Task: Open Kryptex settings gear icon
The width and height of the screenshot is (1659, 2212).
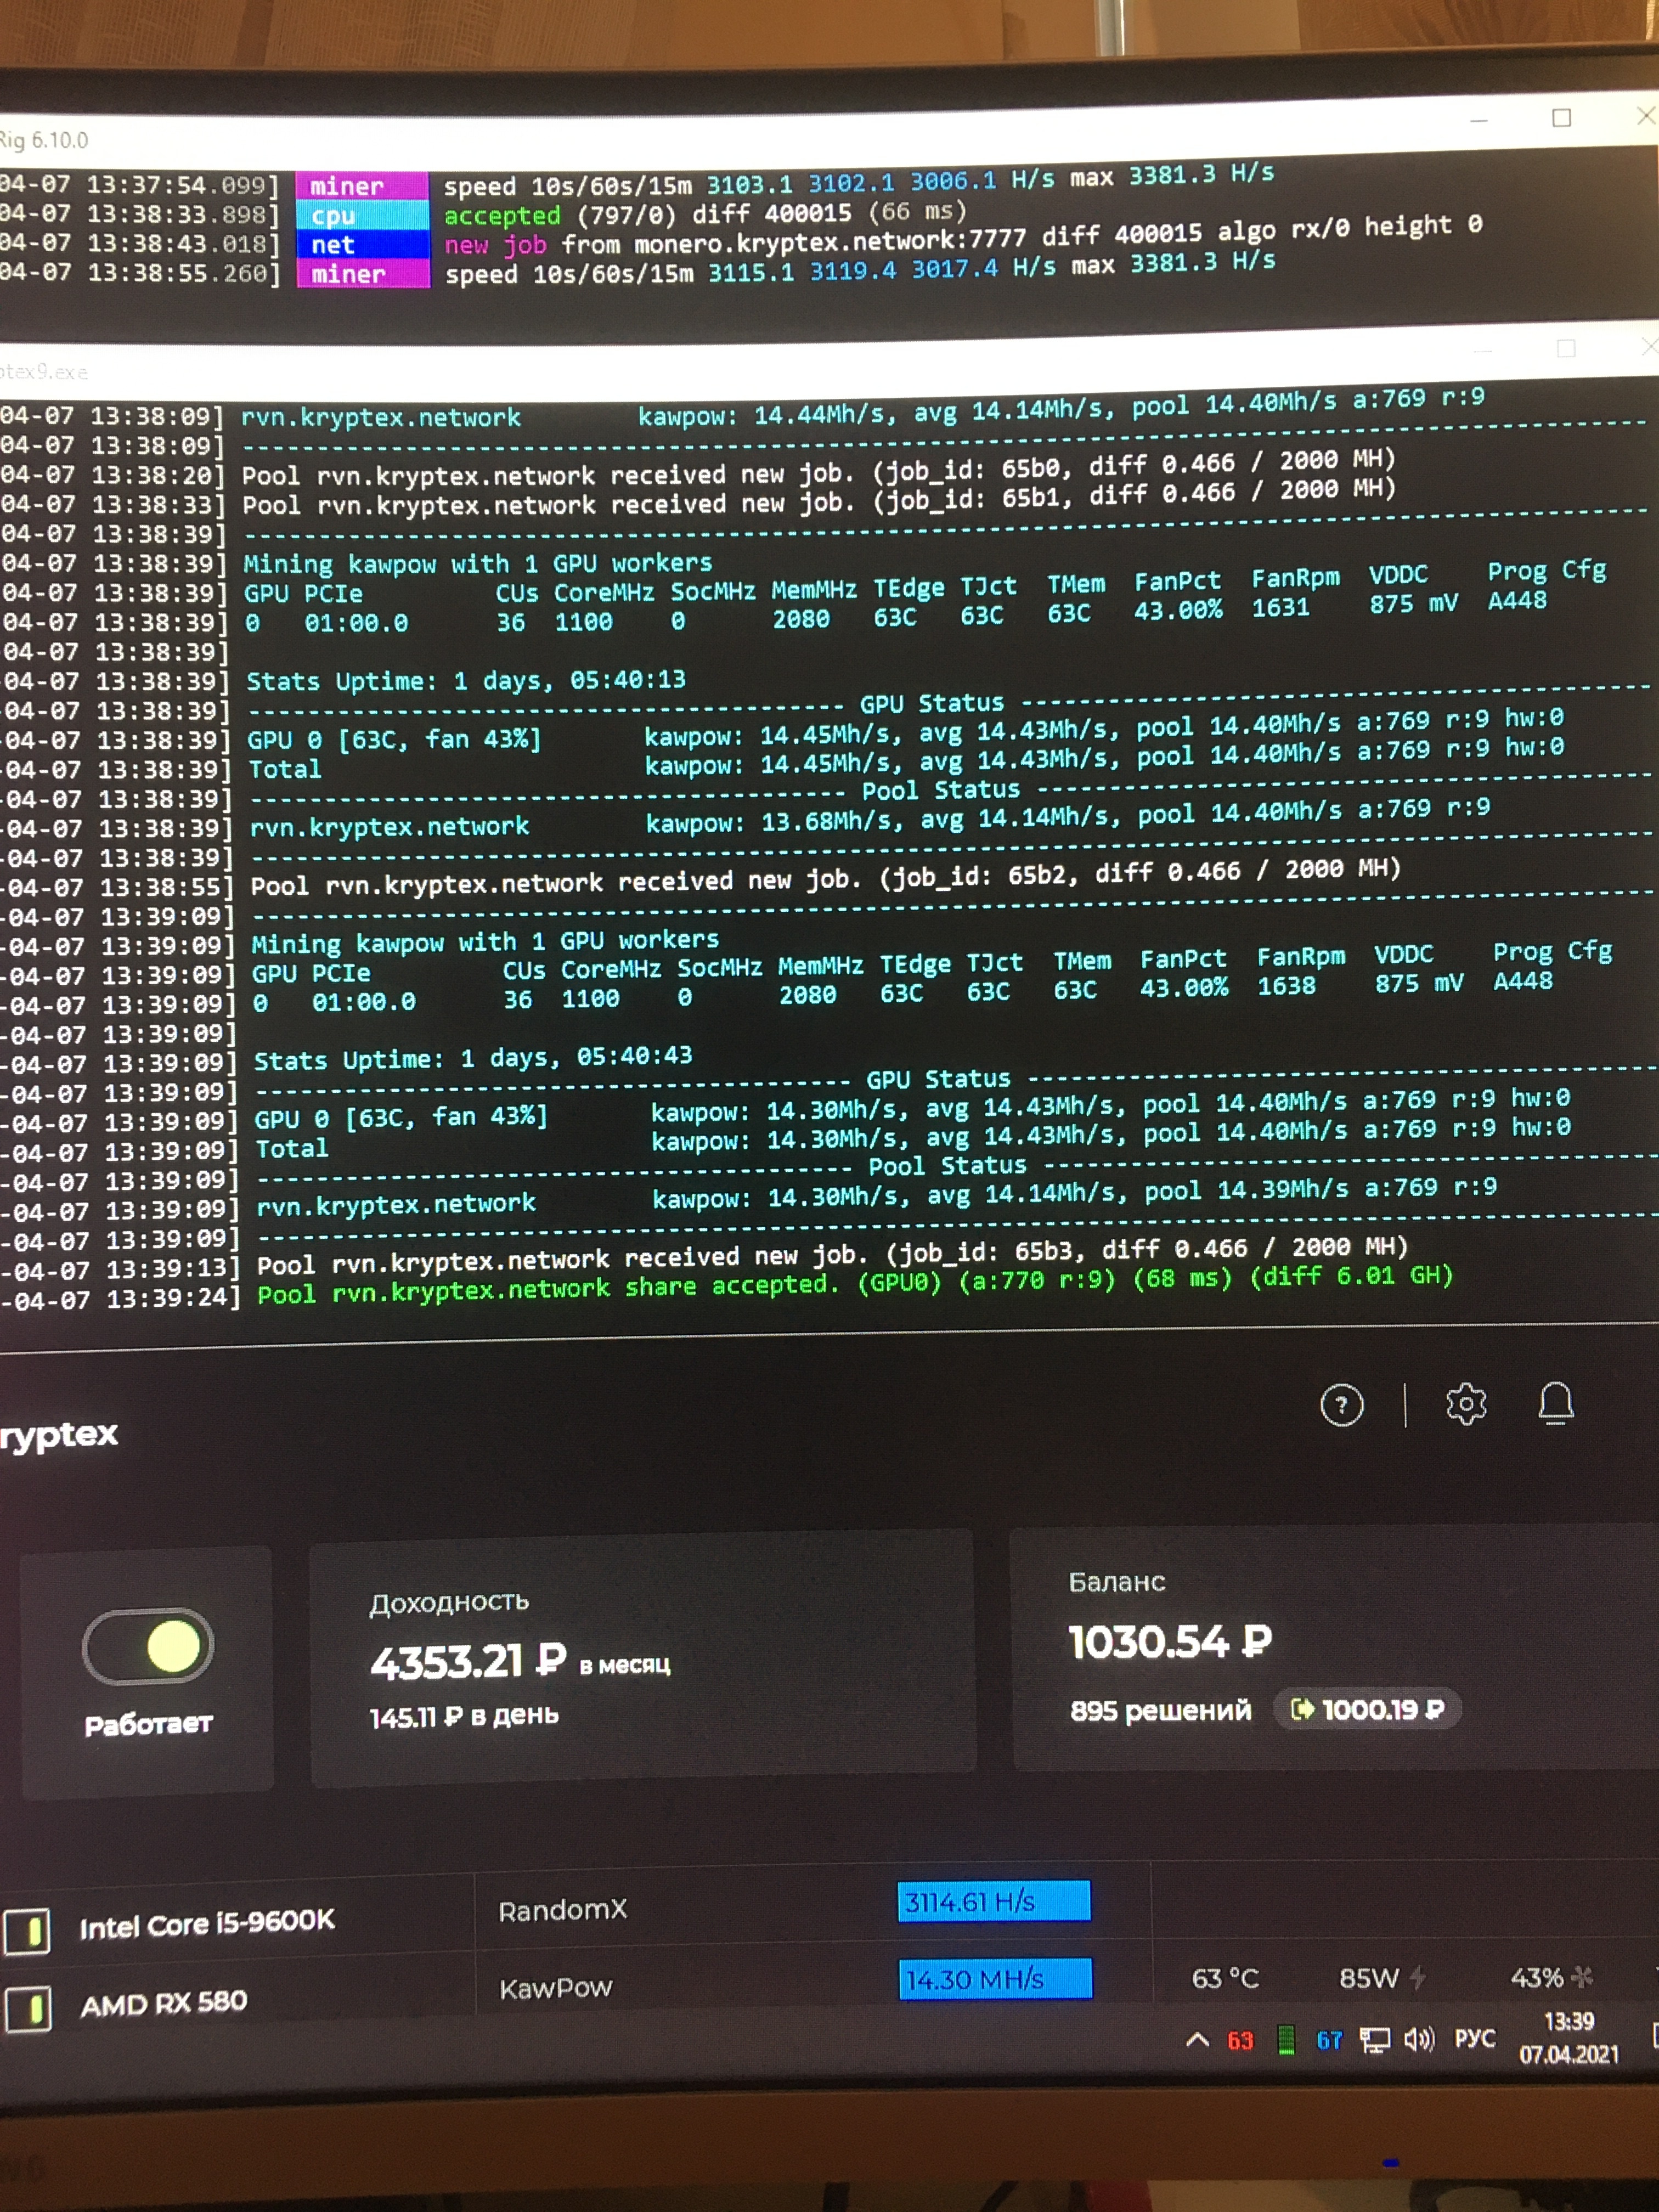Action: point(1465,1404)
